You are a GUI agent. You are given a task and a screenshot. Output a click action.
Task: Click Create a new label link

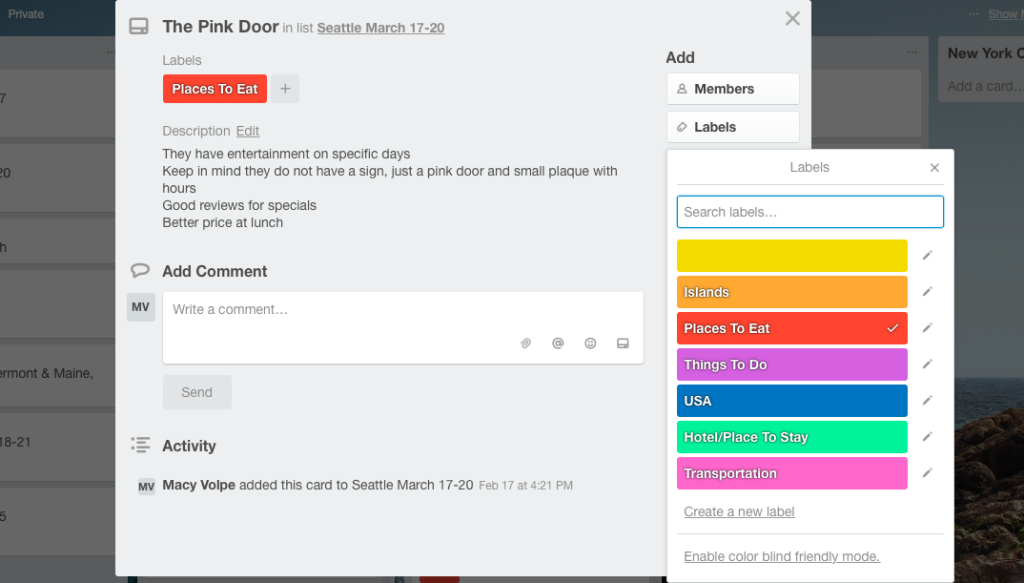tap(739, 512)
